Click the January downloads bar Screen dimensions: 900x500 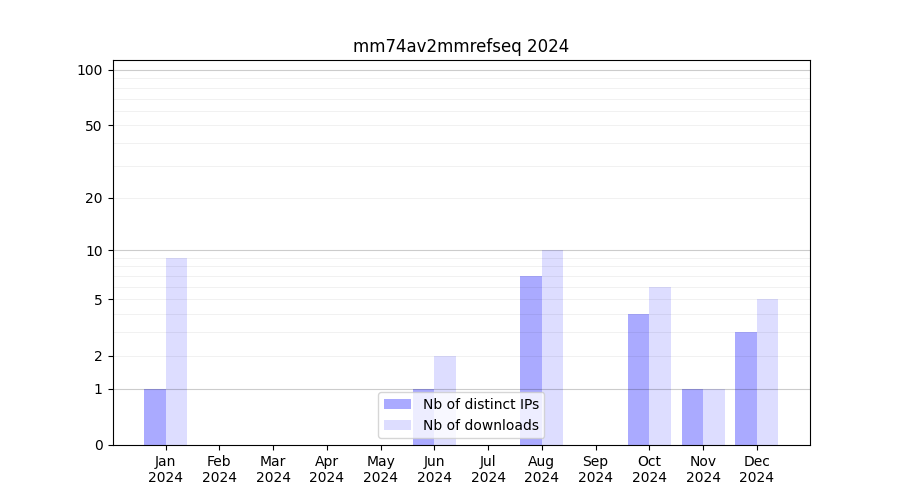tap(176, 351)
